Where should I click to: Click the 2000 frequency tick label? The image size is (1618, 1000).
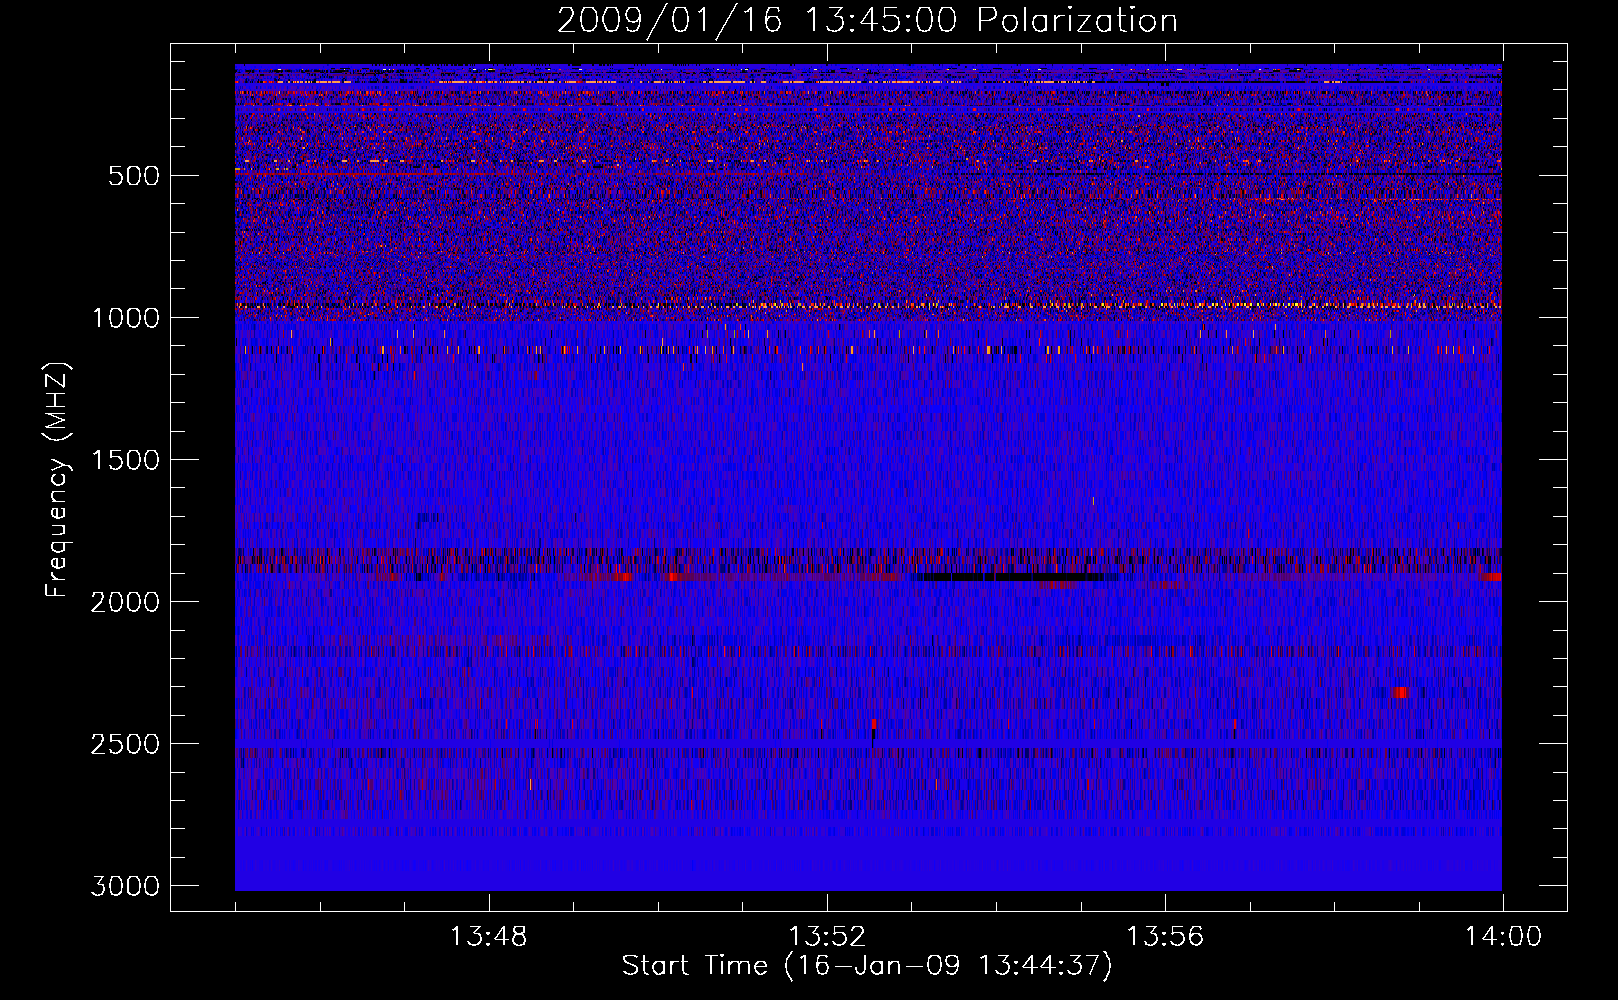(126, 602)
